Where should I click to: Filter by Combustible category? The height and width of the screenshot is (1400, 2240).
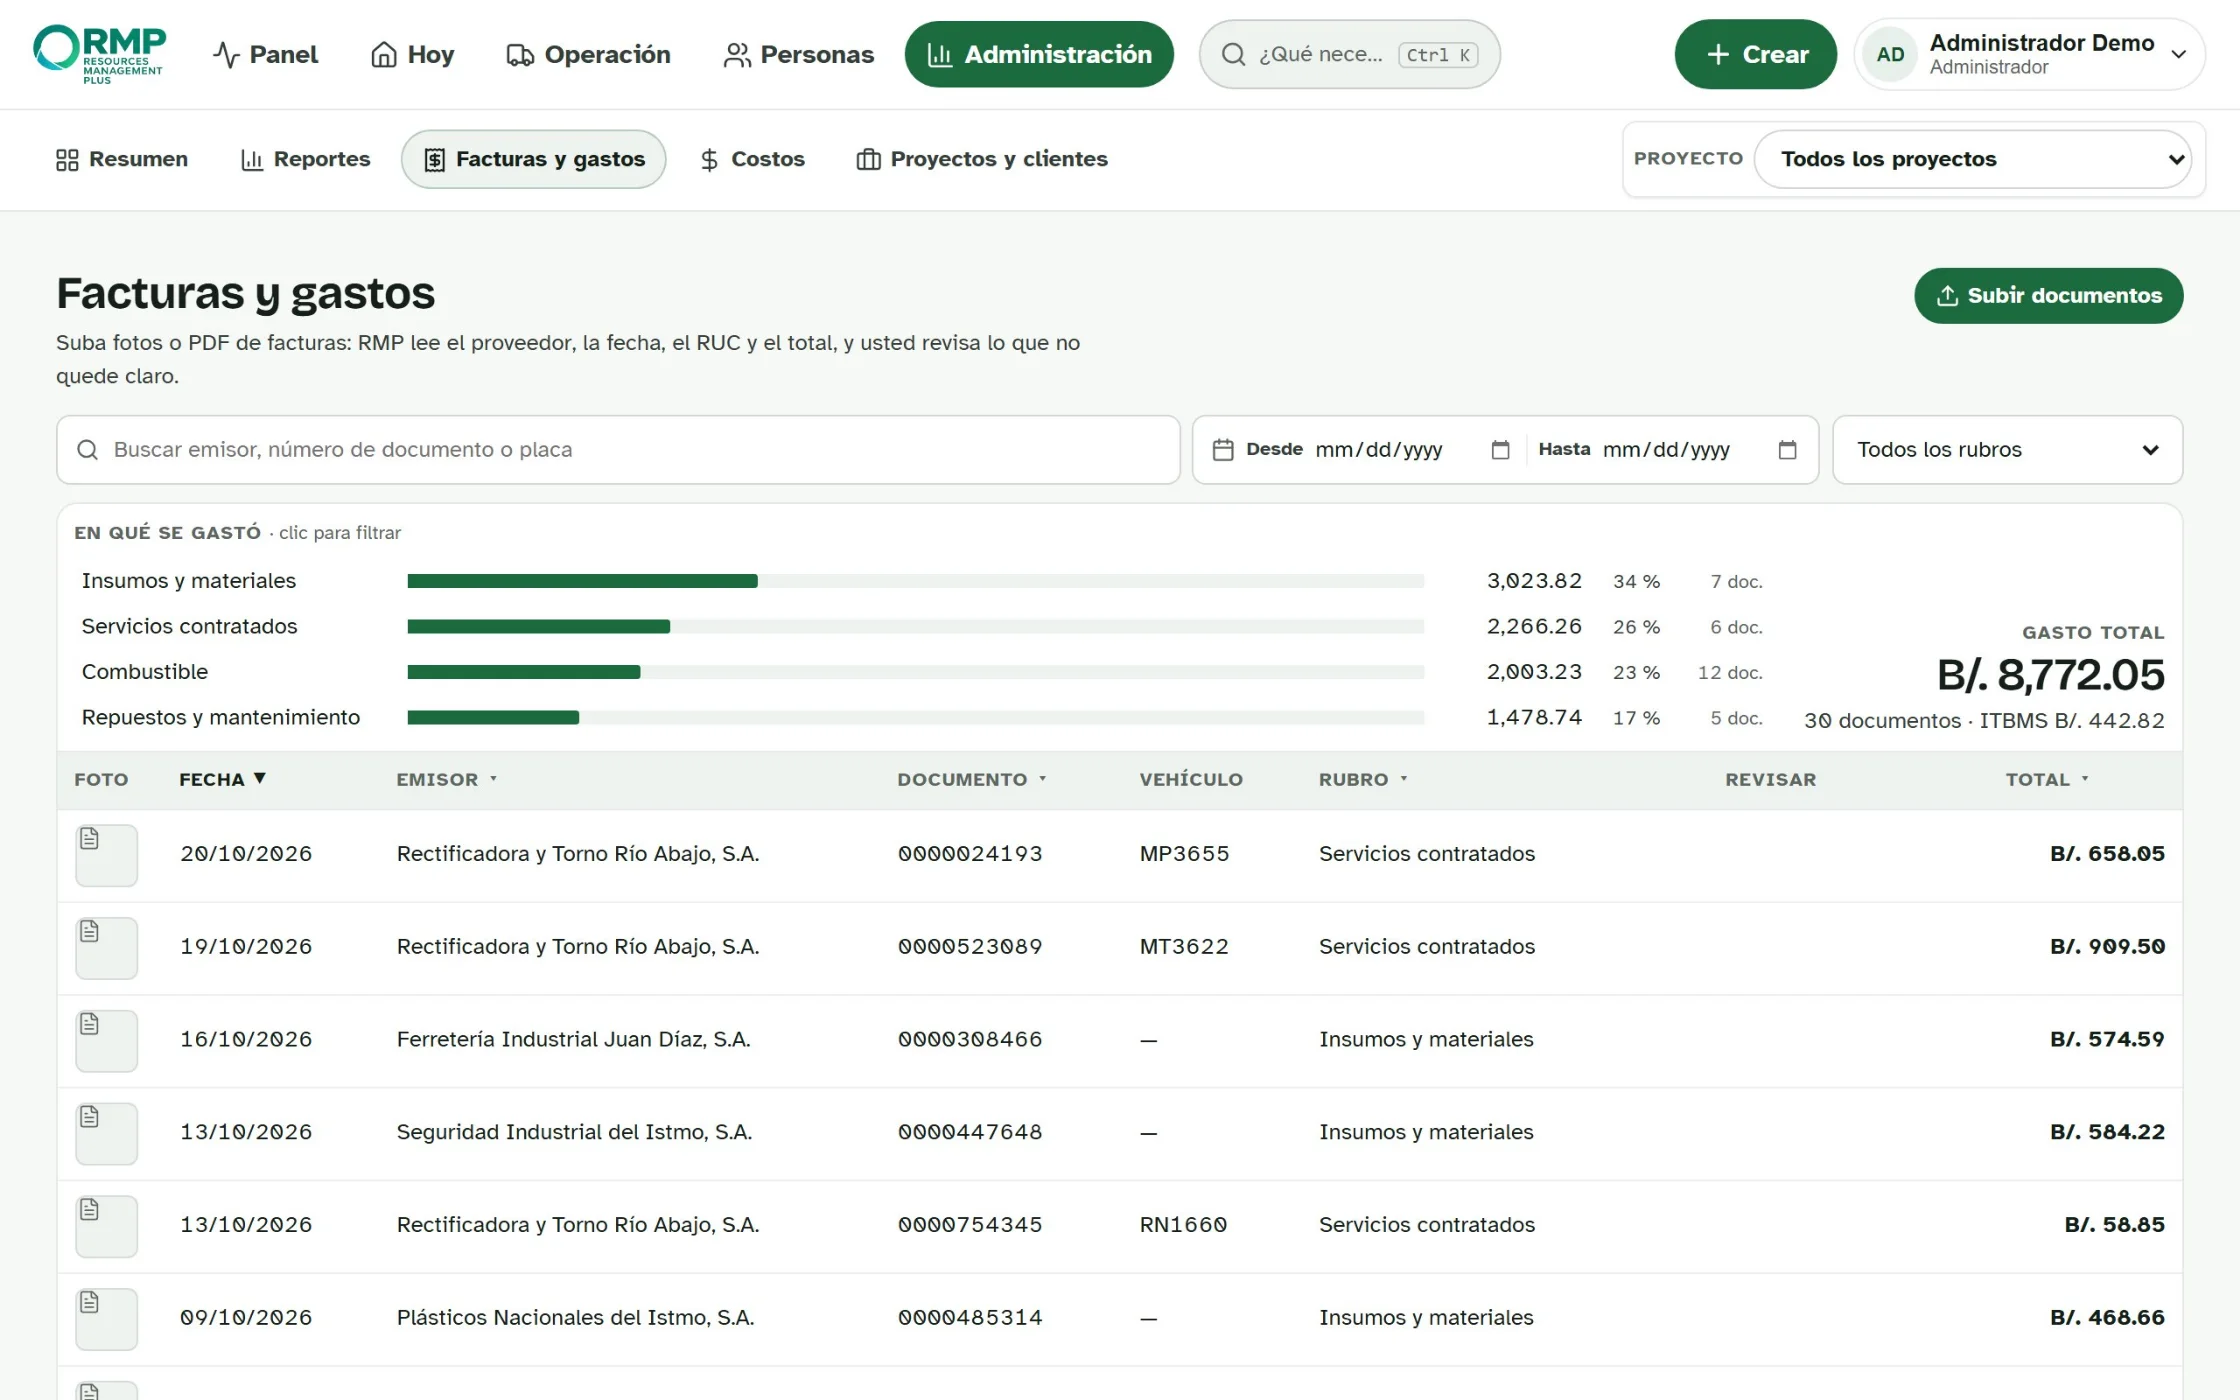point(921,672)
